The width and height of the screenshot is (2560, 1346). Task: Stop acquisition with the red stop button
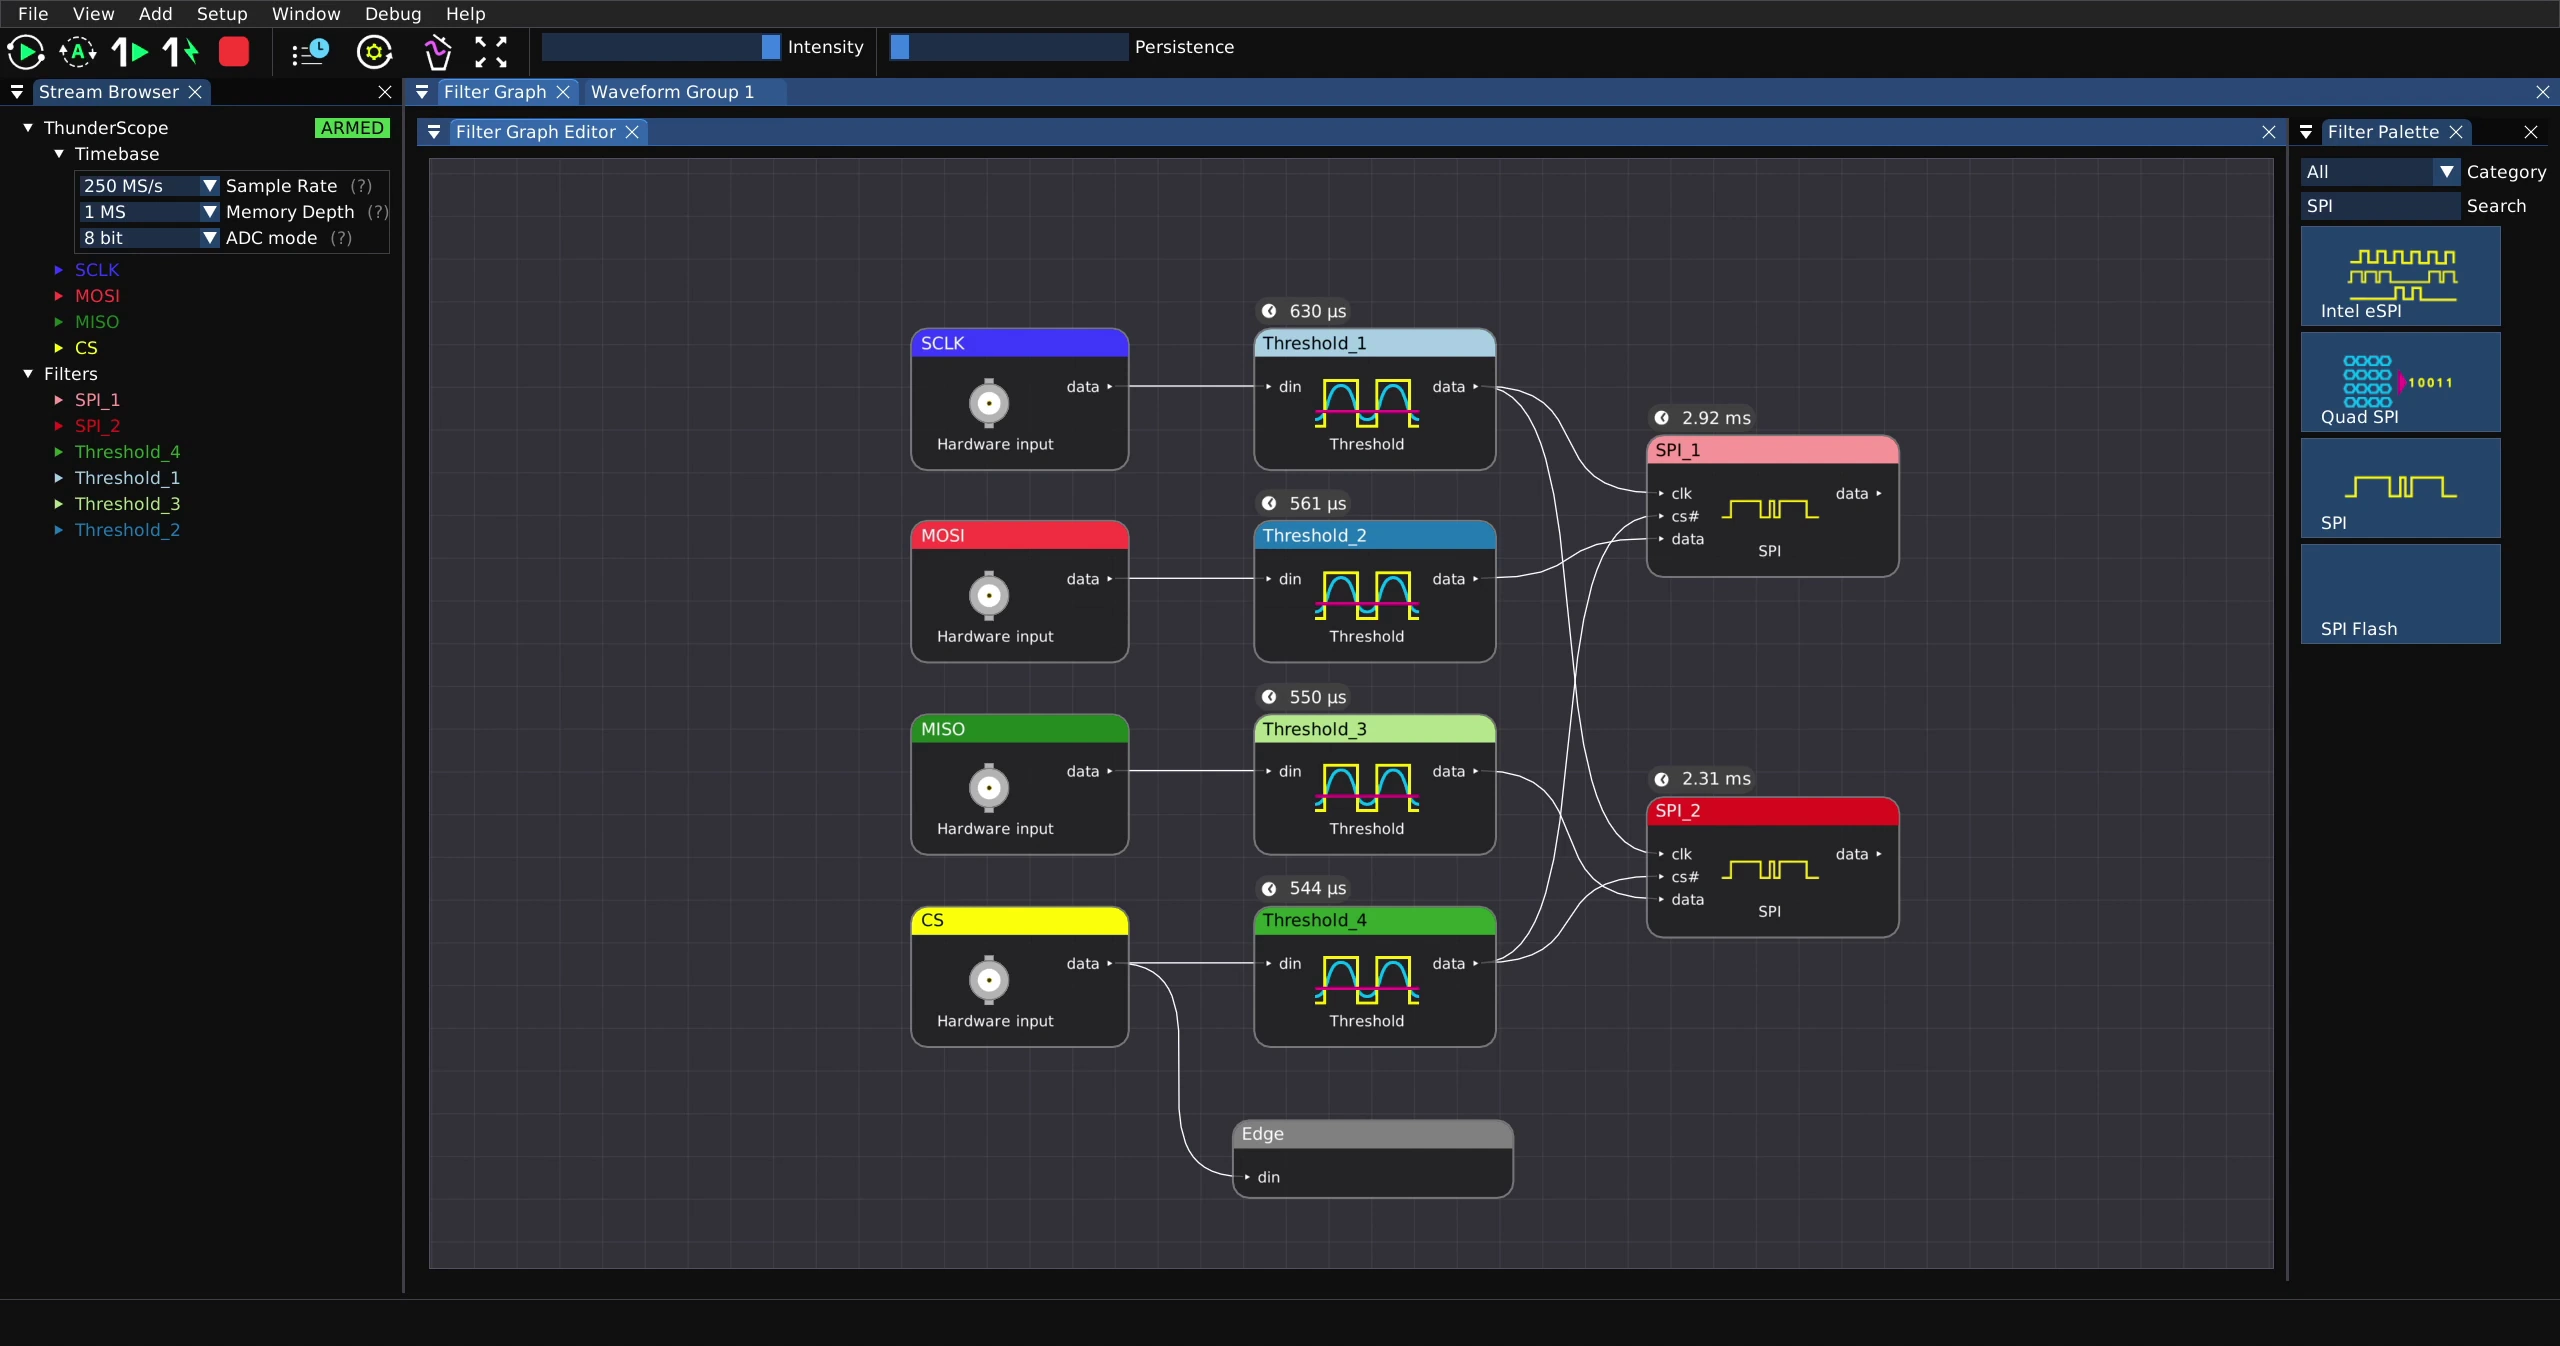[234, 52]
